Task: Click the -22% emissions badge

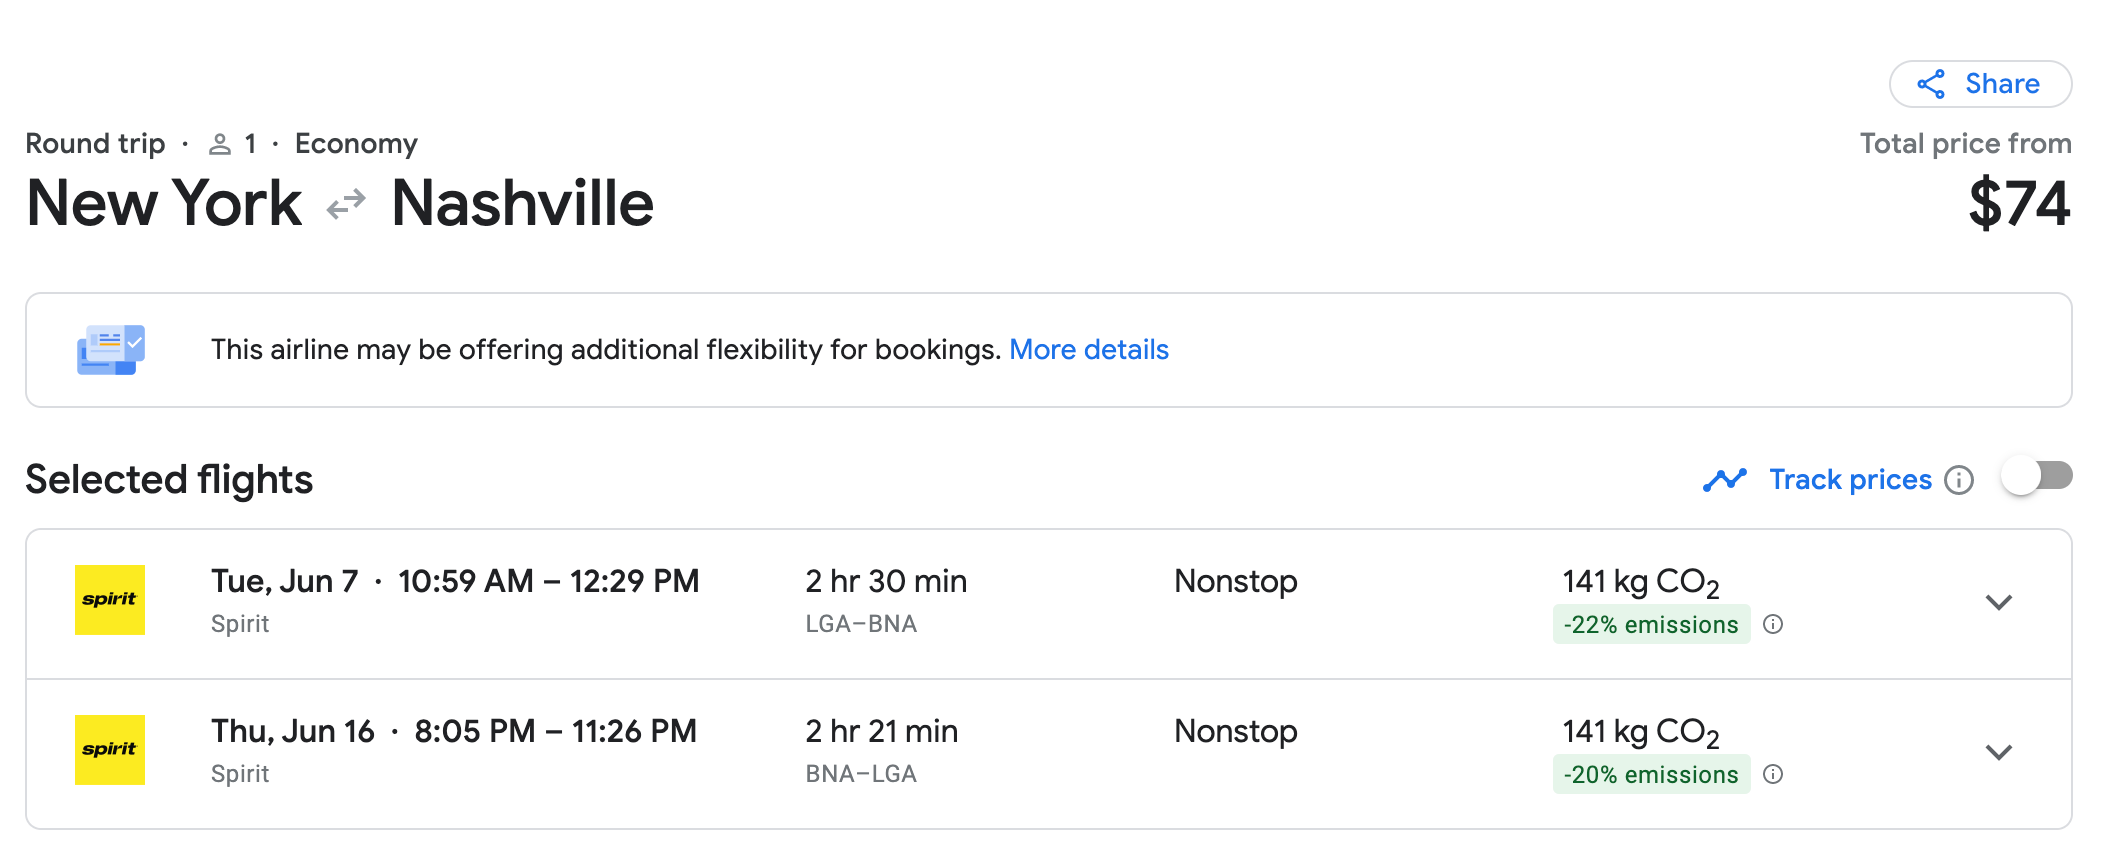Action: [1651, 625]
